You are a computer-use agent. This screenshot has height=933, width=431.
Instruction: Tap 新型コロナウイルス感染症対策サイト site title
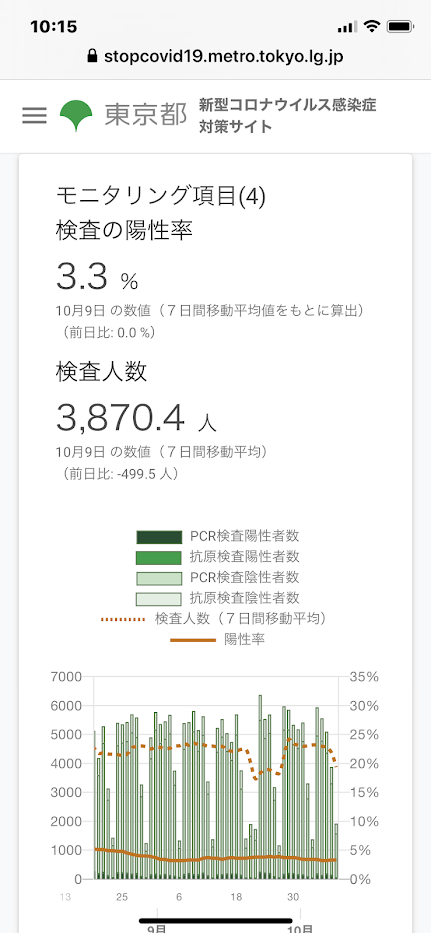pyautogui.click(x=288, y=115)
